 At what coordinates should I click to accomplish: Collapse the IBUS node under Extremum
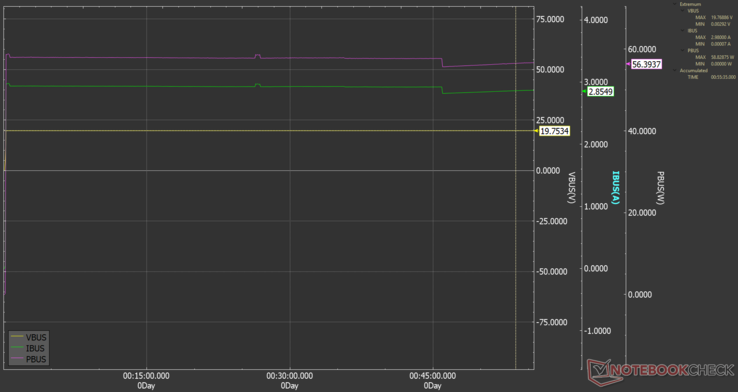(x=682, y=31)
